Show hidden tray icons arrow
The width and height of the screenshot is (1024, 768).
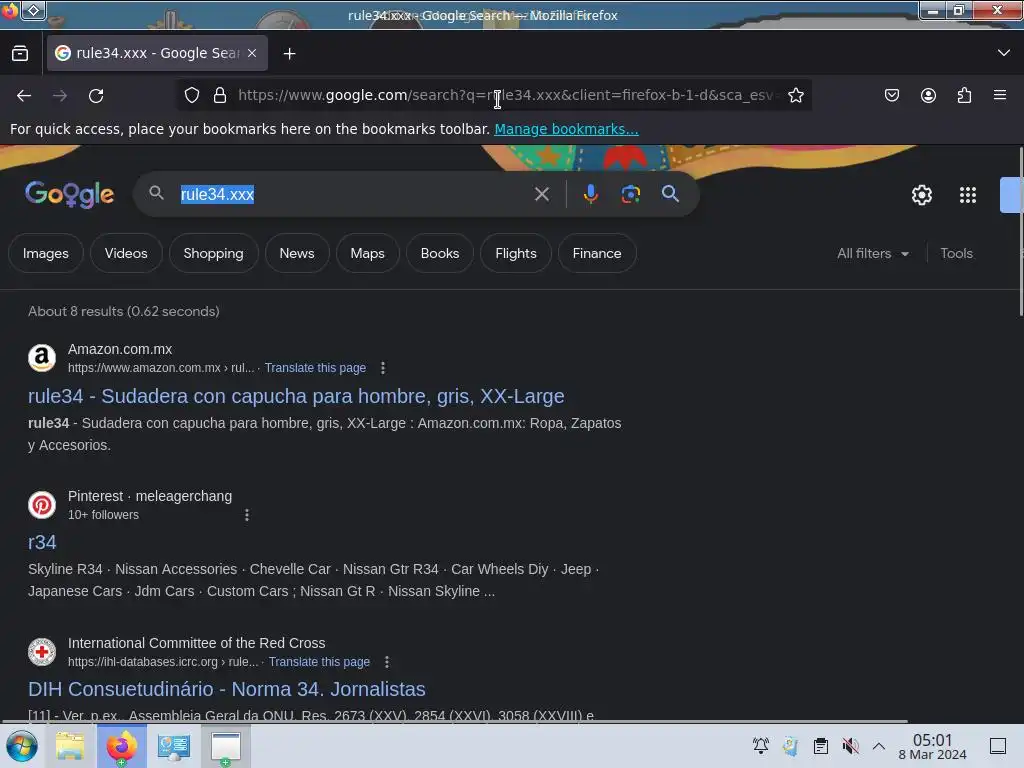pos(879,746)
